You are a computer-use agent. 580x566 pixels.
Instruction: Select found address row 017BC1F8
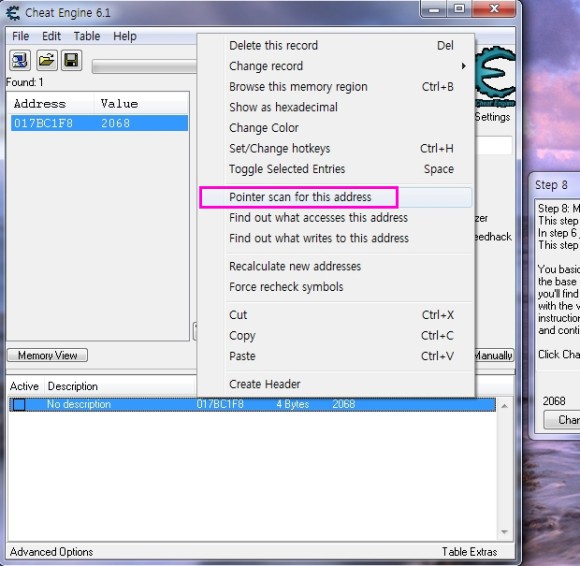99,123
